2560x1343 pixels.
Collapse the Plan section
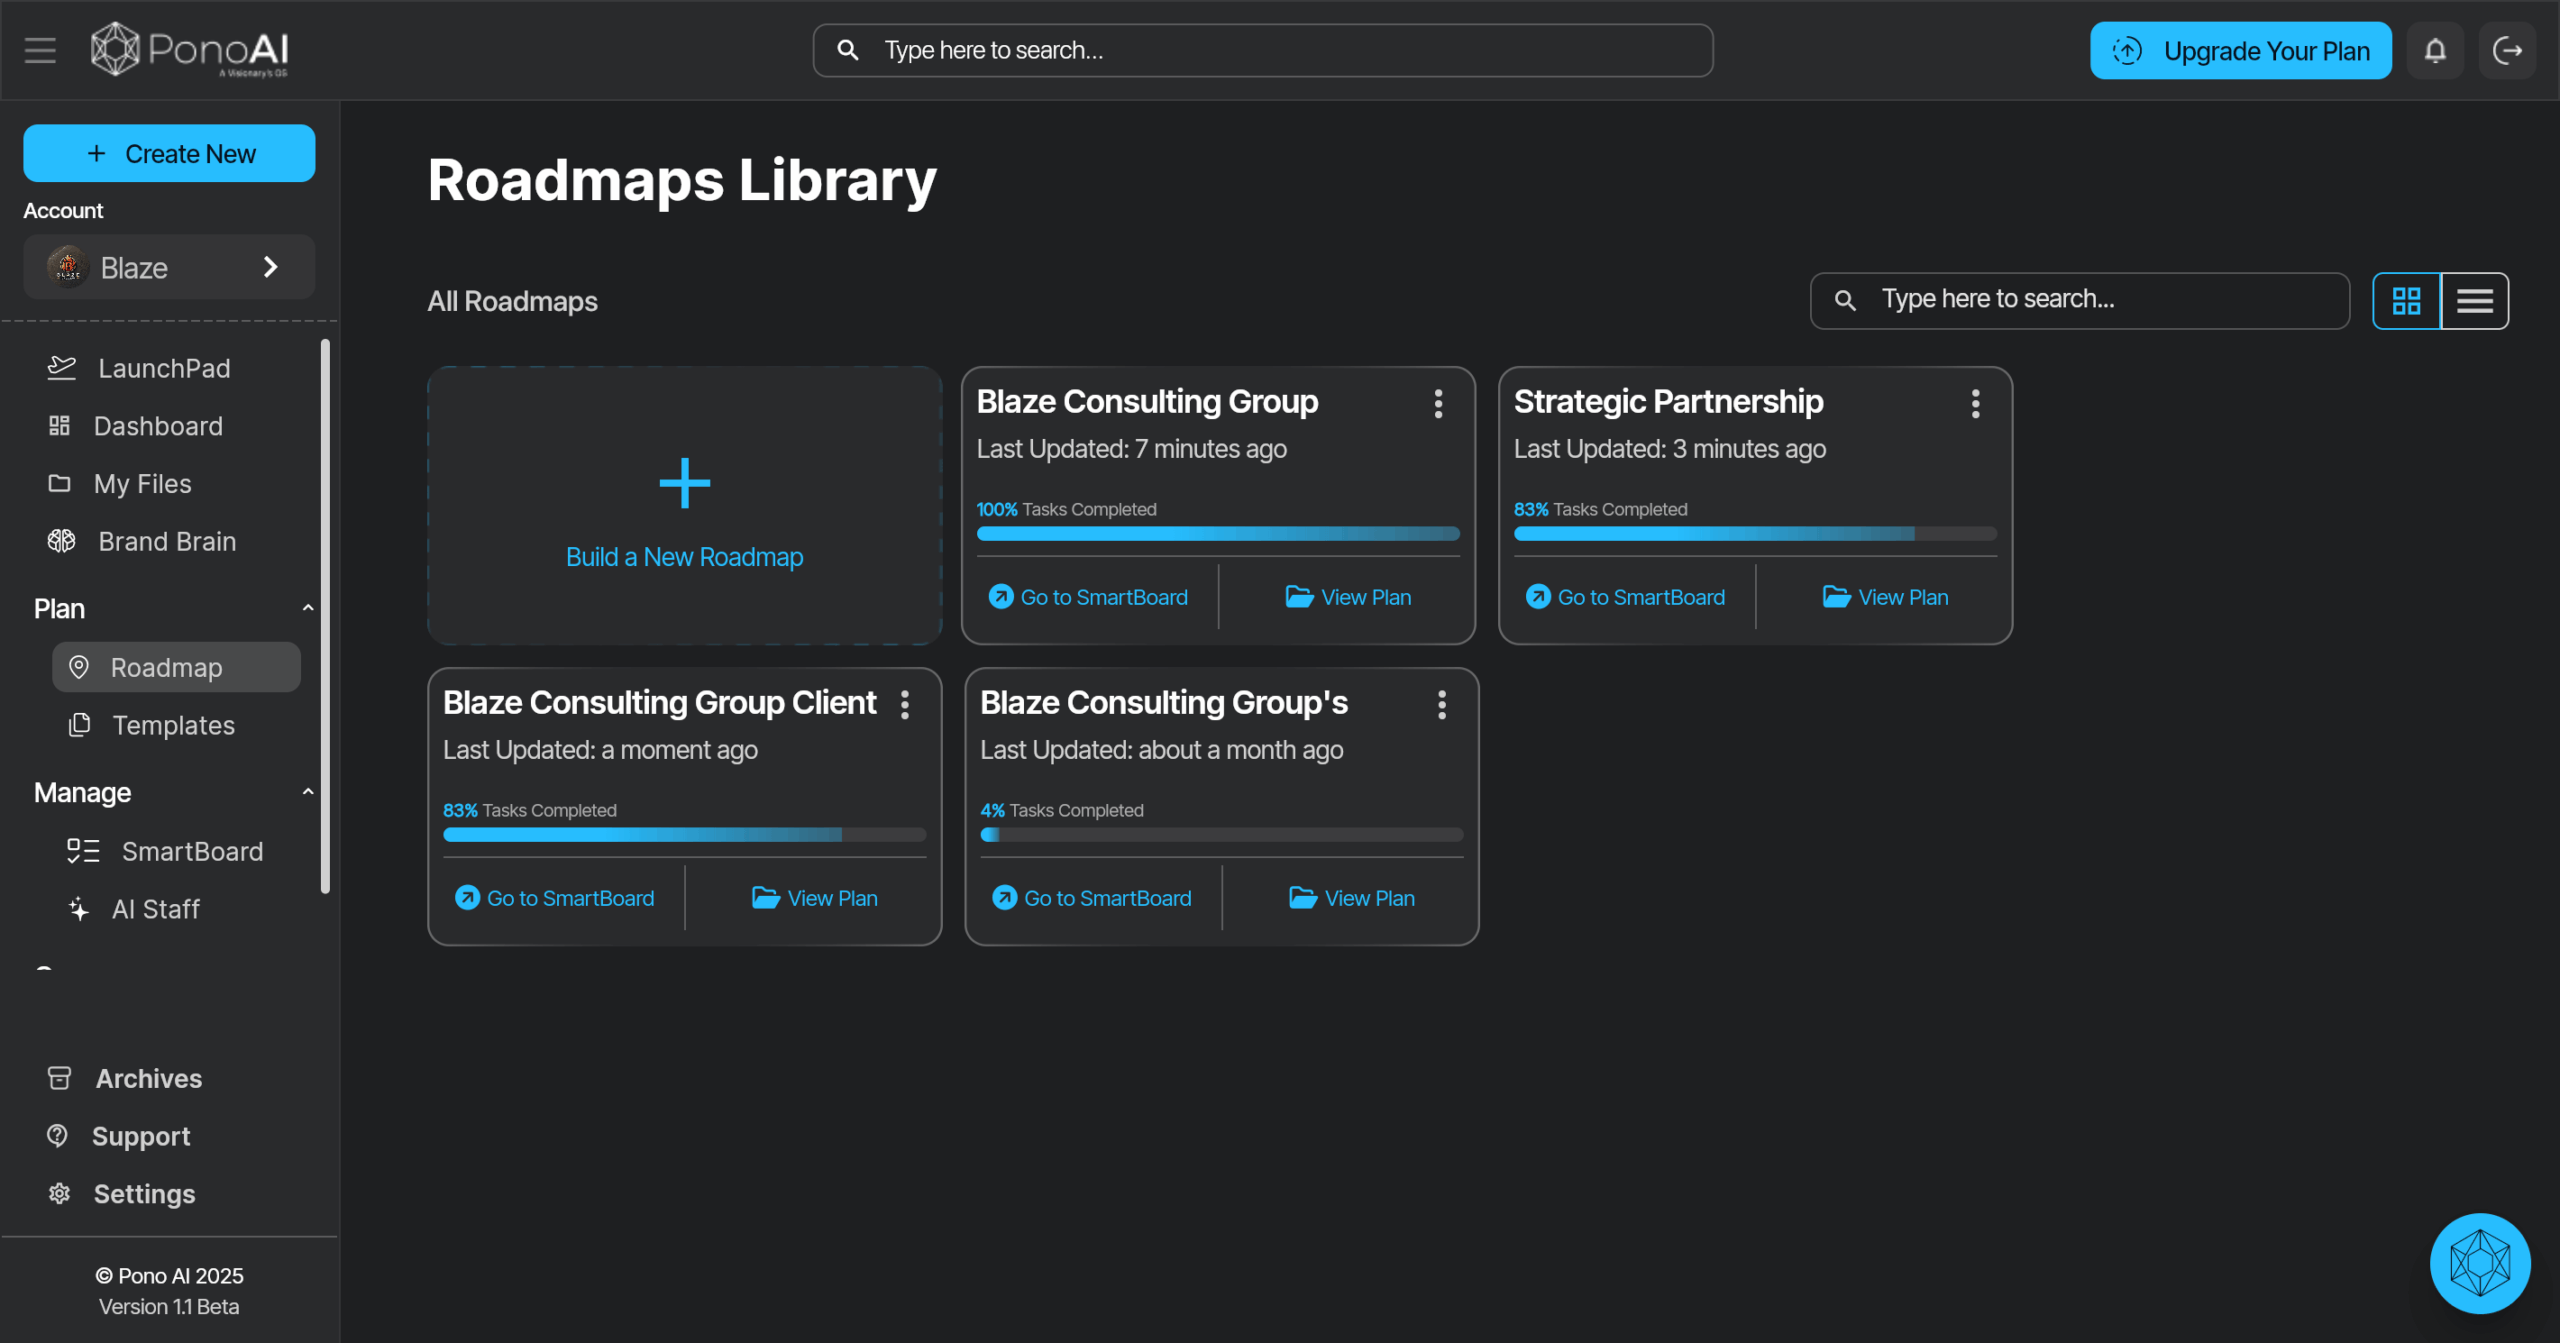307,608
